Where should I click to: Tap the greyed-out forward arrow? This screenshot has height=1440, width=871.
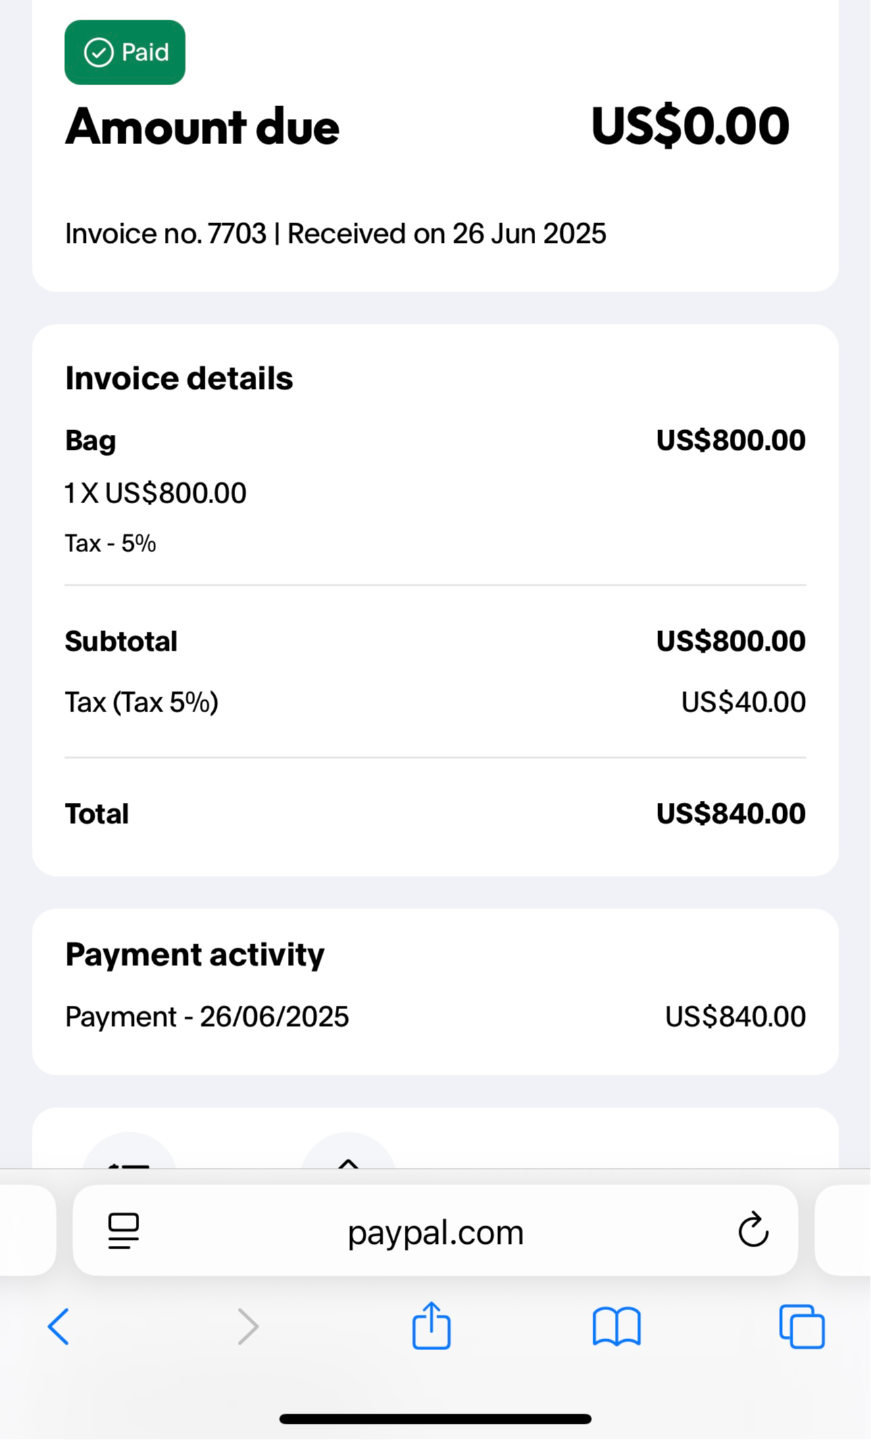247,1327
